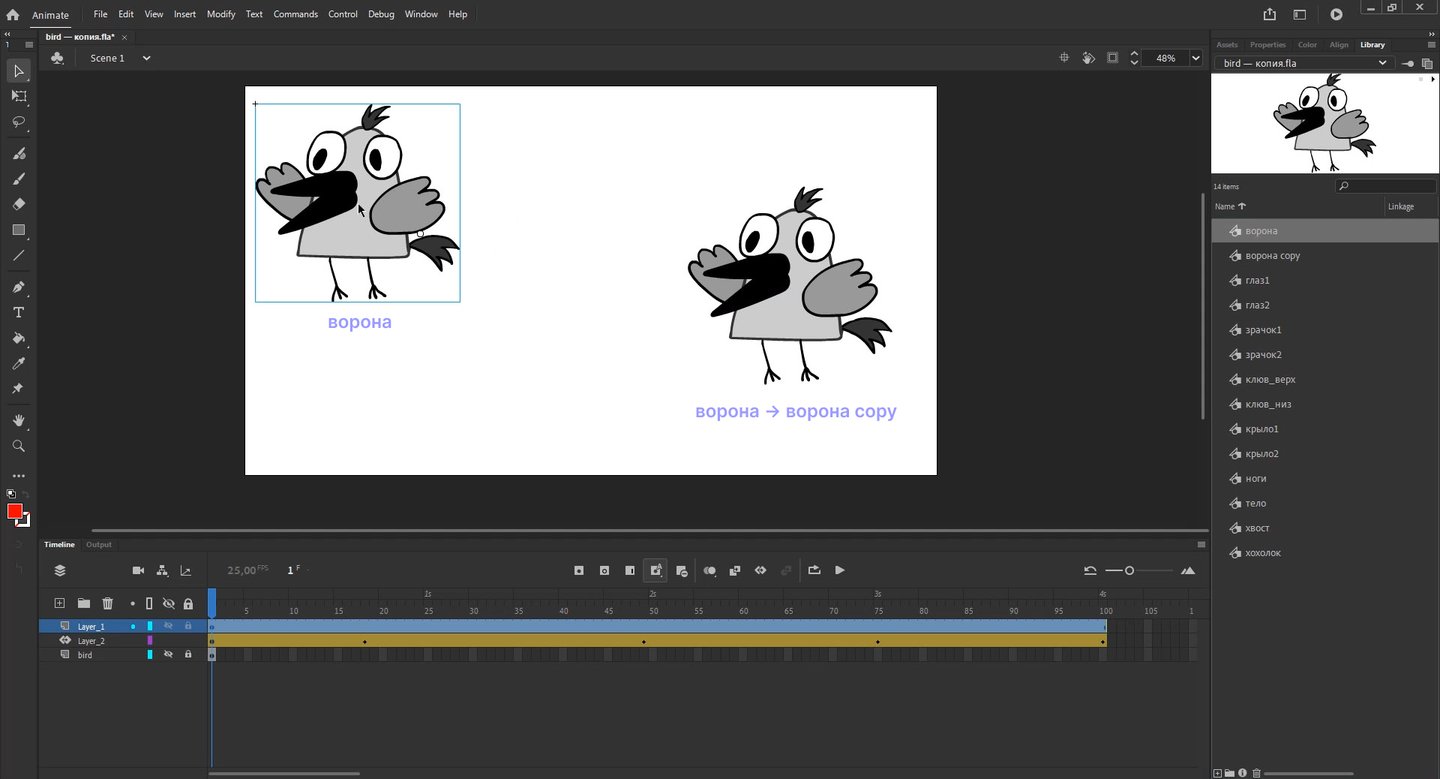Viewport: 1440px width, 779px height.
Task: Toggle visibility of the bird layer
Action: coord(168,654)
